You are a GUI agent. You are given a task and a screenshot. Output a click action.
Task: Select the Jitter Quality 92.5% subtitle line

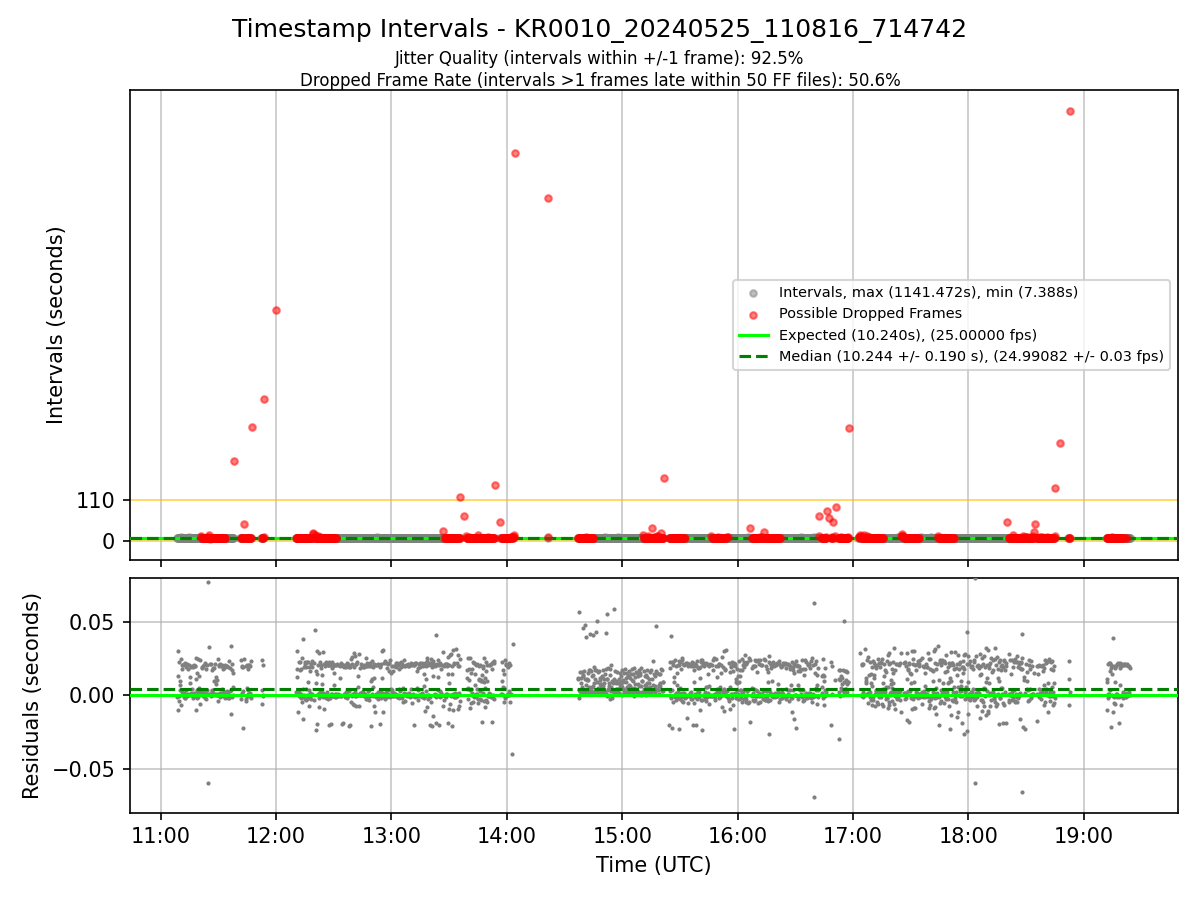(599, 58)
